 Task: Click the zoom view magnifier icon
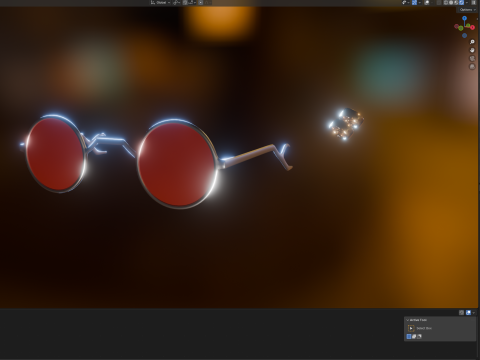point(472,42)
